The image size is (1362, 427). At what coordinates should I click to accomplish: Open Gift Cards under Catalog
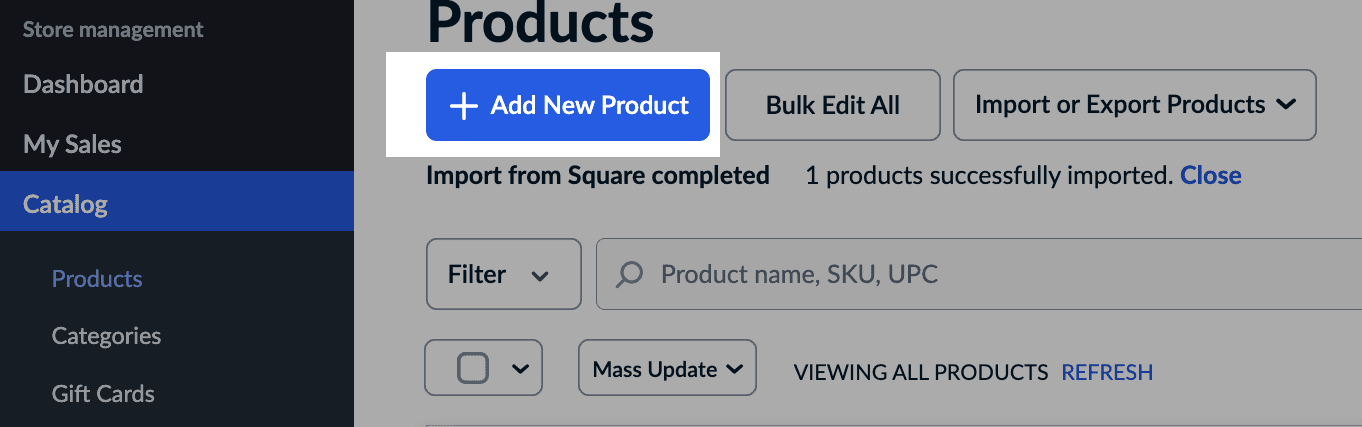point(103,393)
